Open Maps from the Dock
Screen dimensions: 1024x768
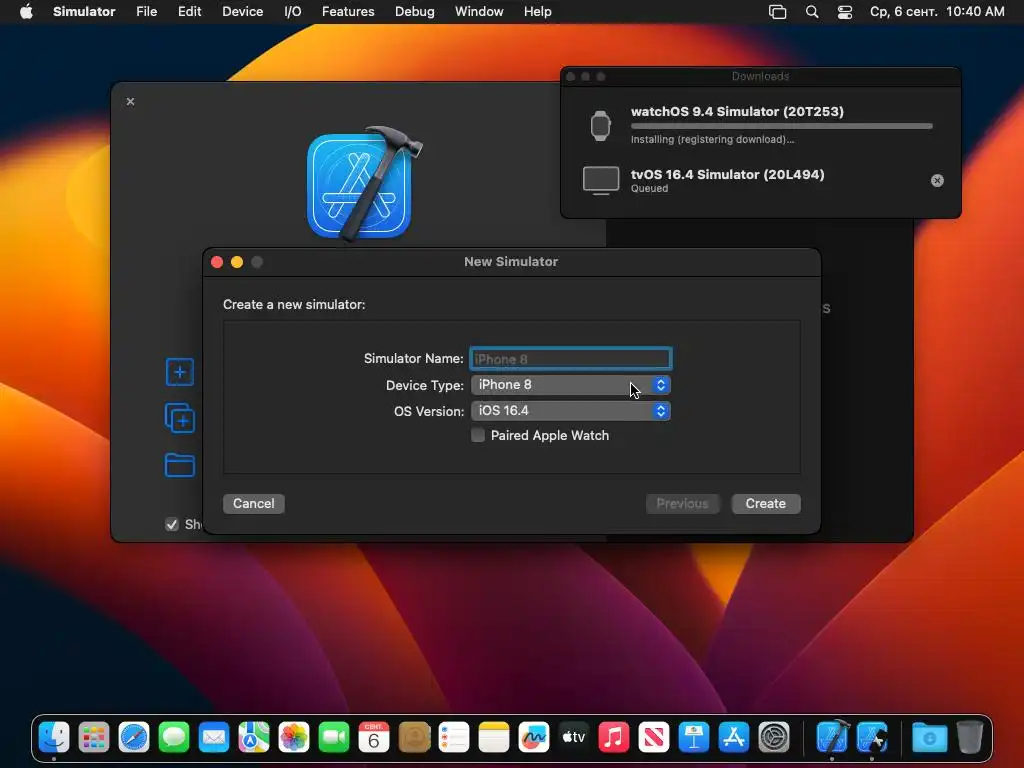254,738
